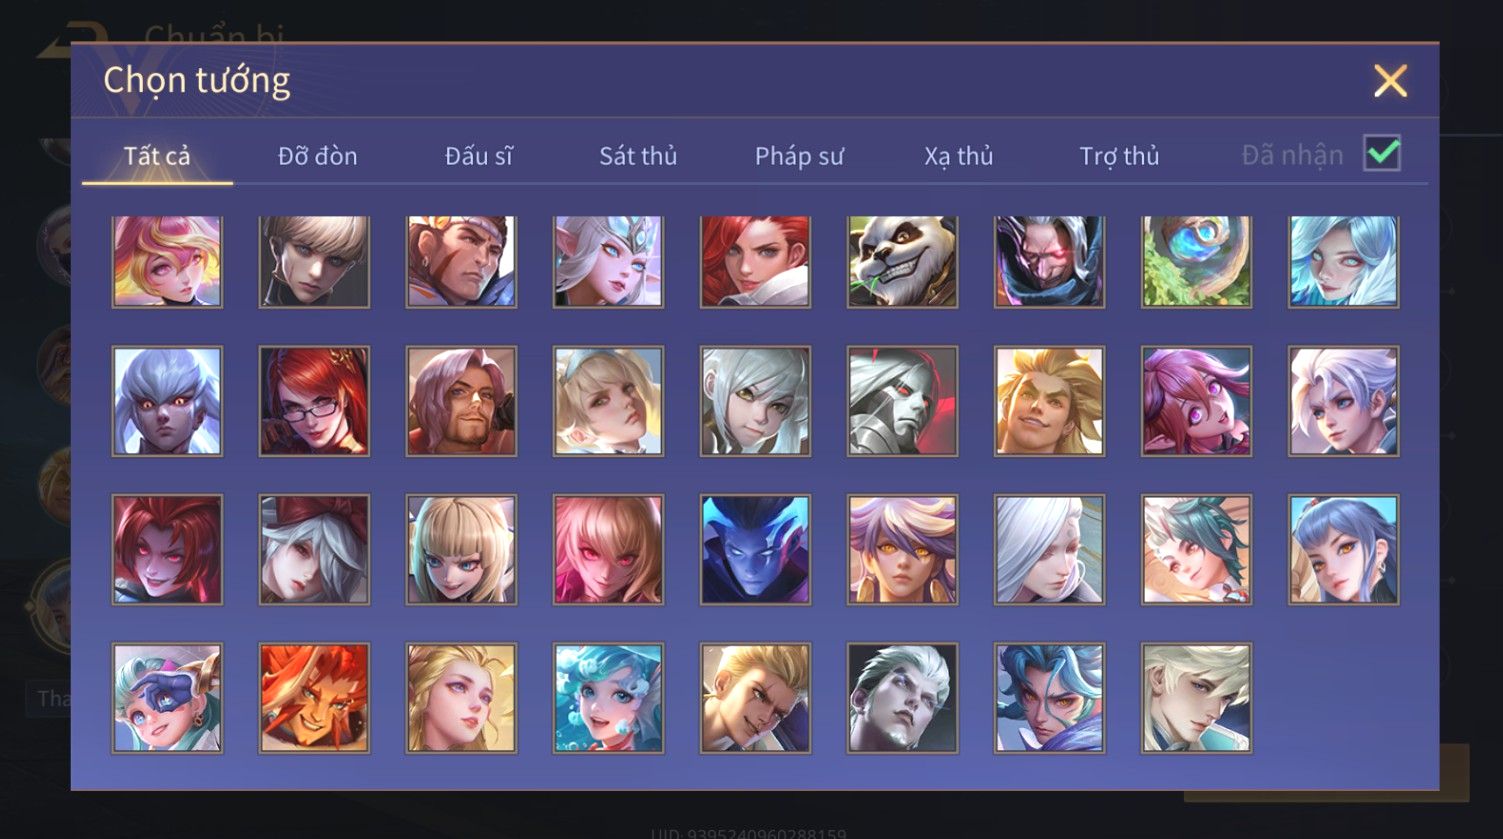This screenshot has width=1503, height=839.
Task: Pick the blue-skinned demon hero portrait
Action: 755,549
